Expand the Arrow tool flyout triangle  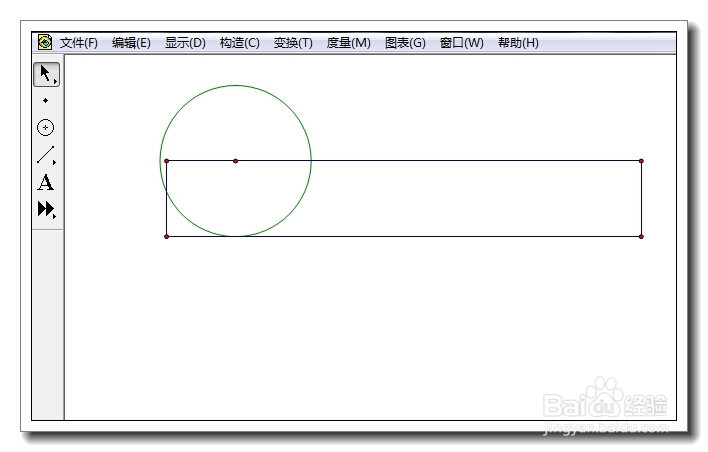(55, 82)
